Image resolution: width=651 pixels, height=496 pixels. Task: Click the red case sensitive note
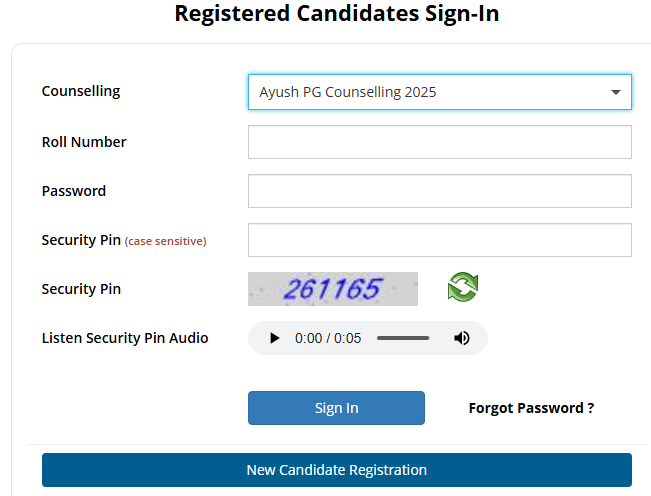click(166, 241)
